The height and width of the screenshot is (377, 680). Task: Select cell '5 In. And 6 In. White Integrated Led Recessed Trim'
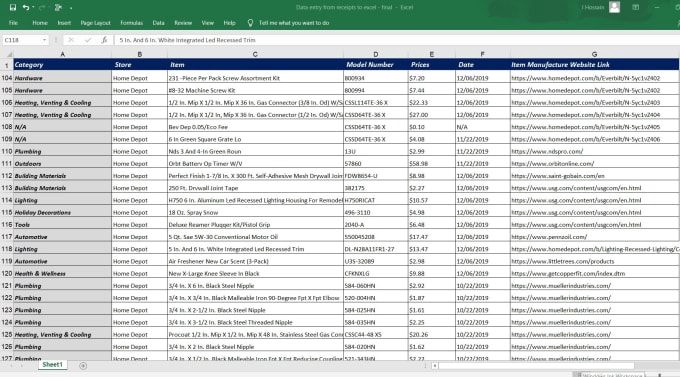255,249
